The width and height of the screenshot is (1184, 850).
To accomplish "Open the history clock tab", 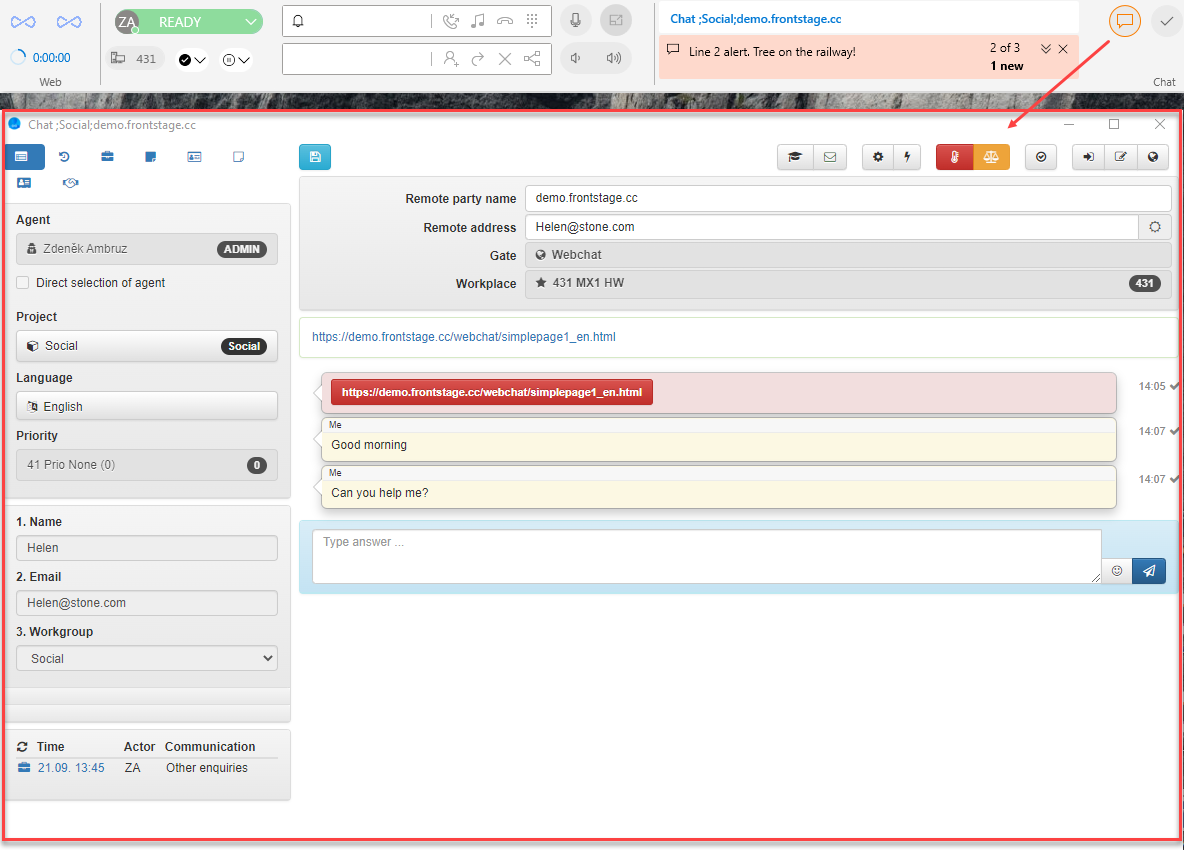I will tap(64, 157).
